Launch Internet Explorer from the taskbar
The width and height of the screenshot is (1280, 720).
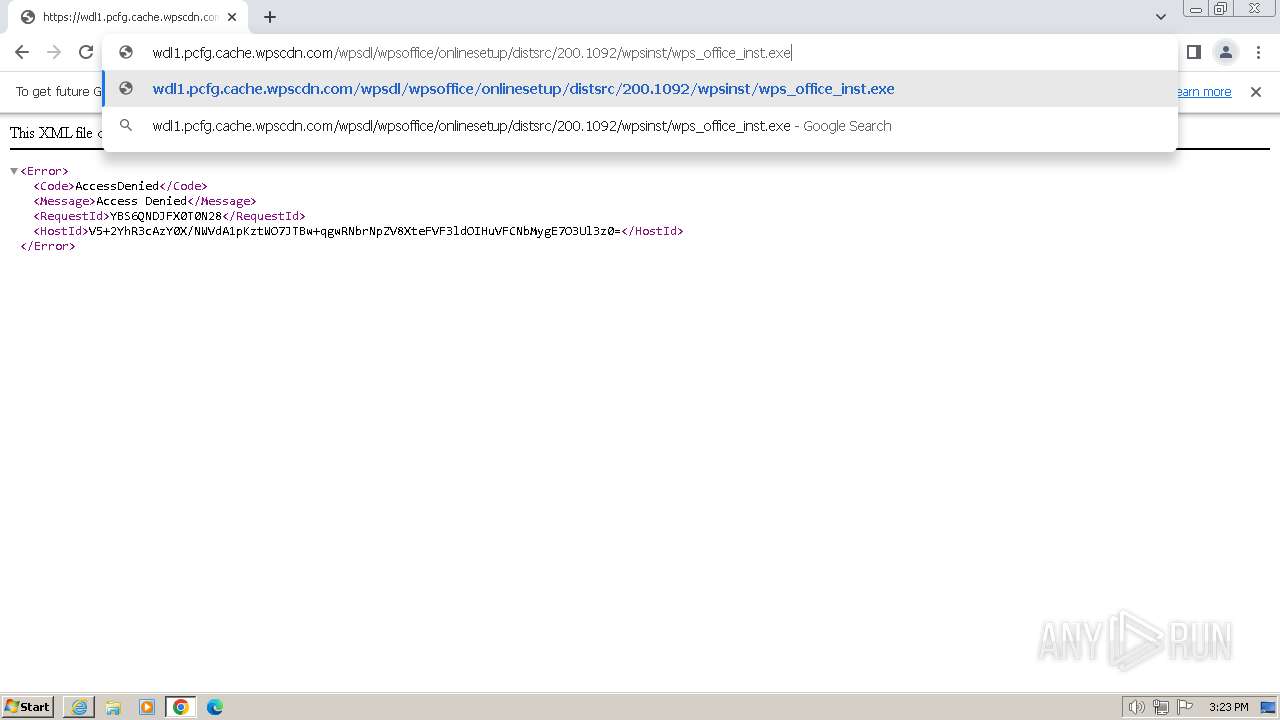coord(79,707)
